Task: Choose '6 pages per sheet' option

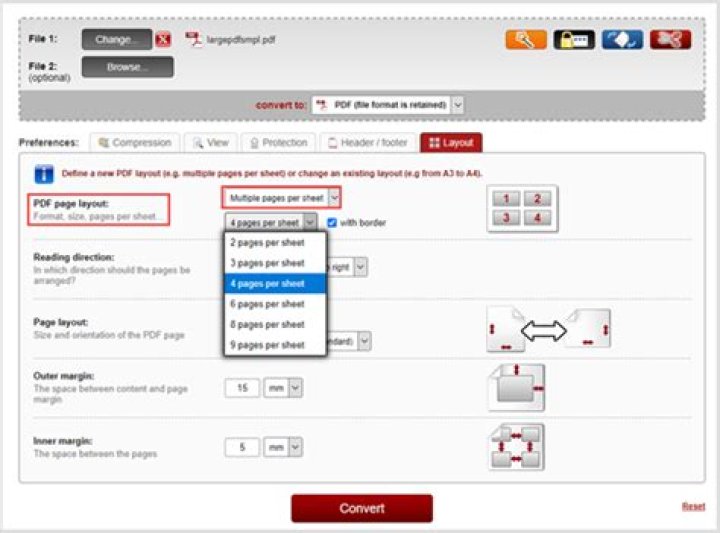Action: coord(276,304)
